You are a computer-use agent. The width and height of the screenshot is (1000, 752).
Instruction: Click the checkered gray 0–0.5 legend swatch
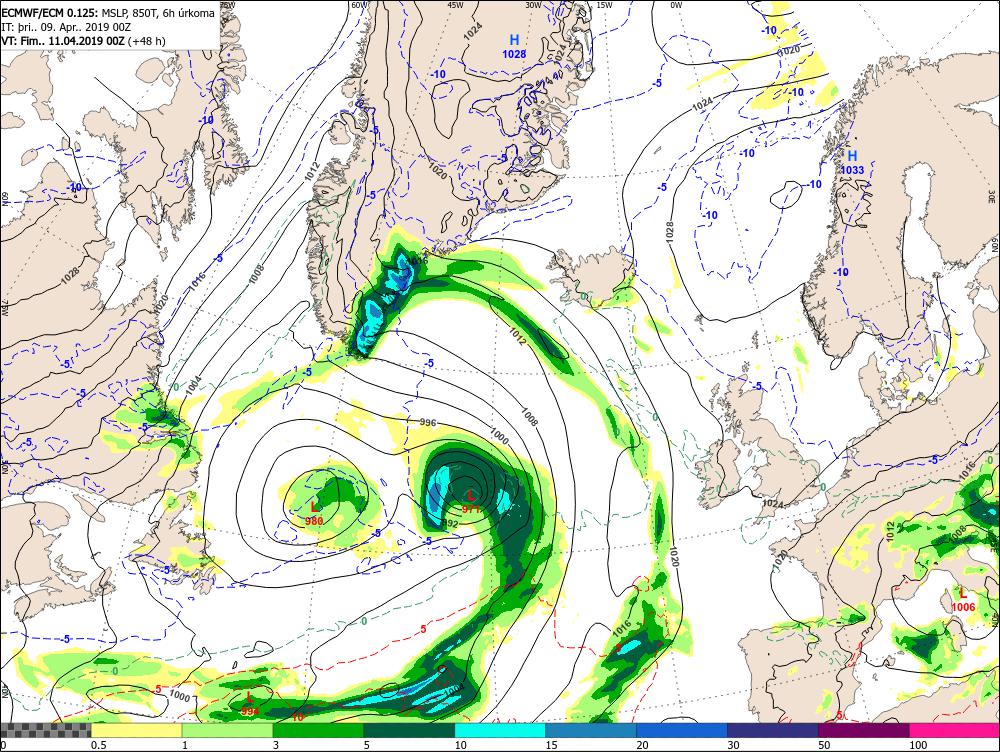coord(45,730)
